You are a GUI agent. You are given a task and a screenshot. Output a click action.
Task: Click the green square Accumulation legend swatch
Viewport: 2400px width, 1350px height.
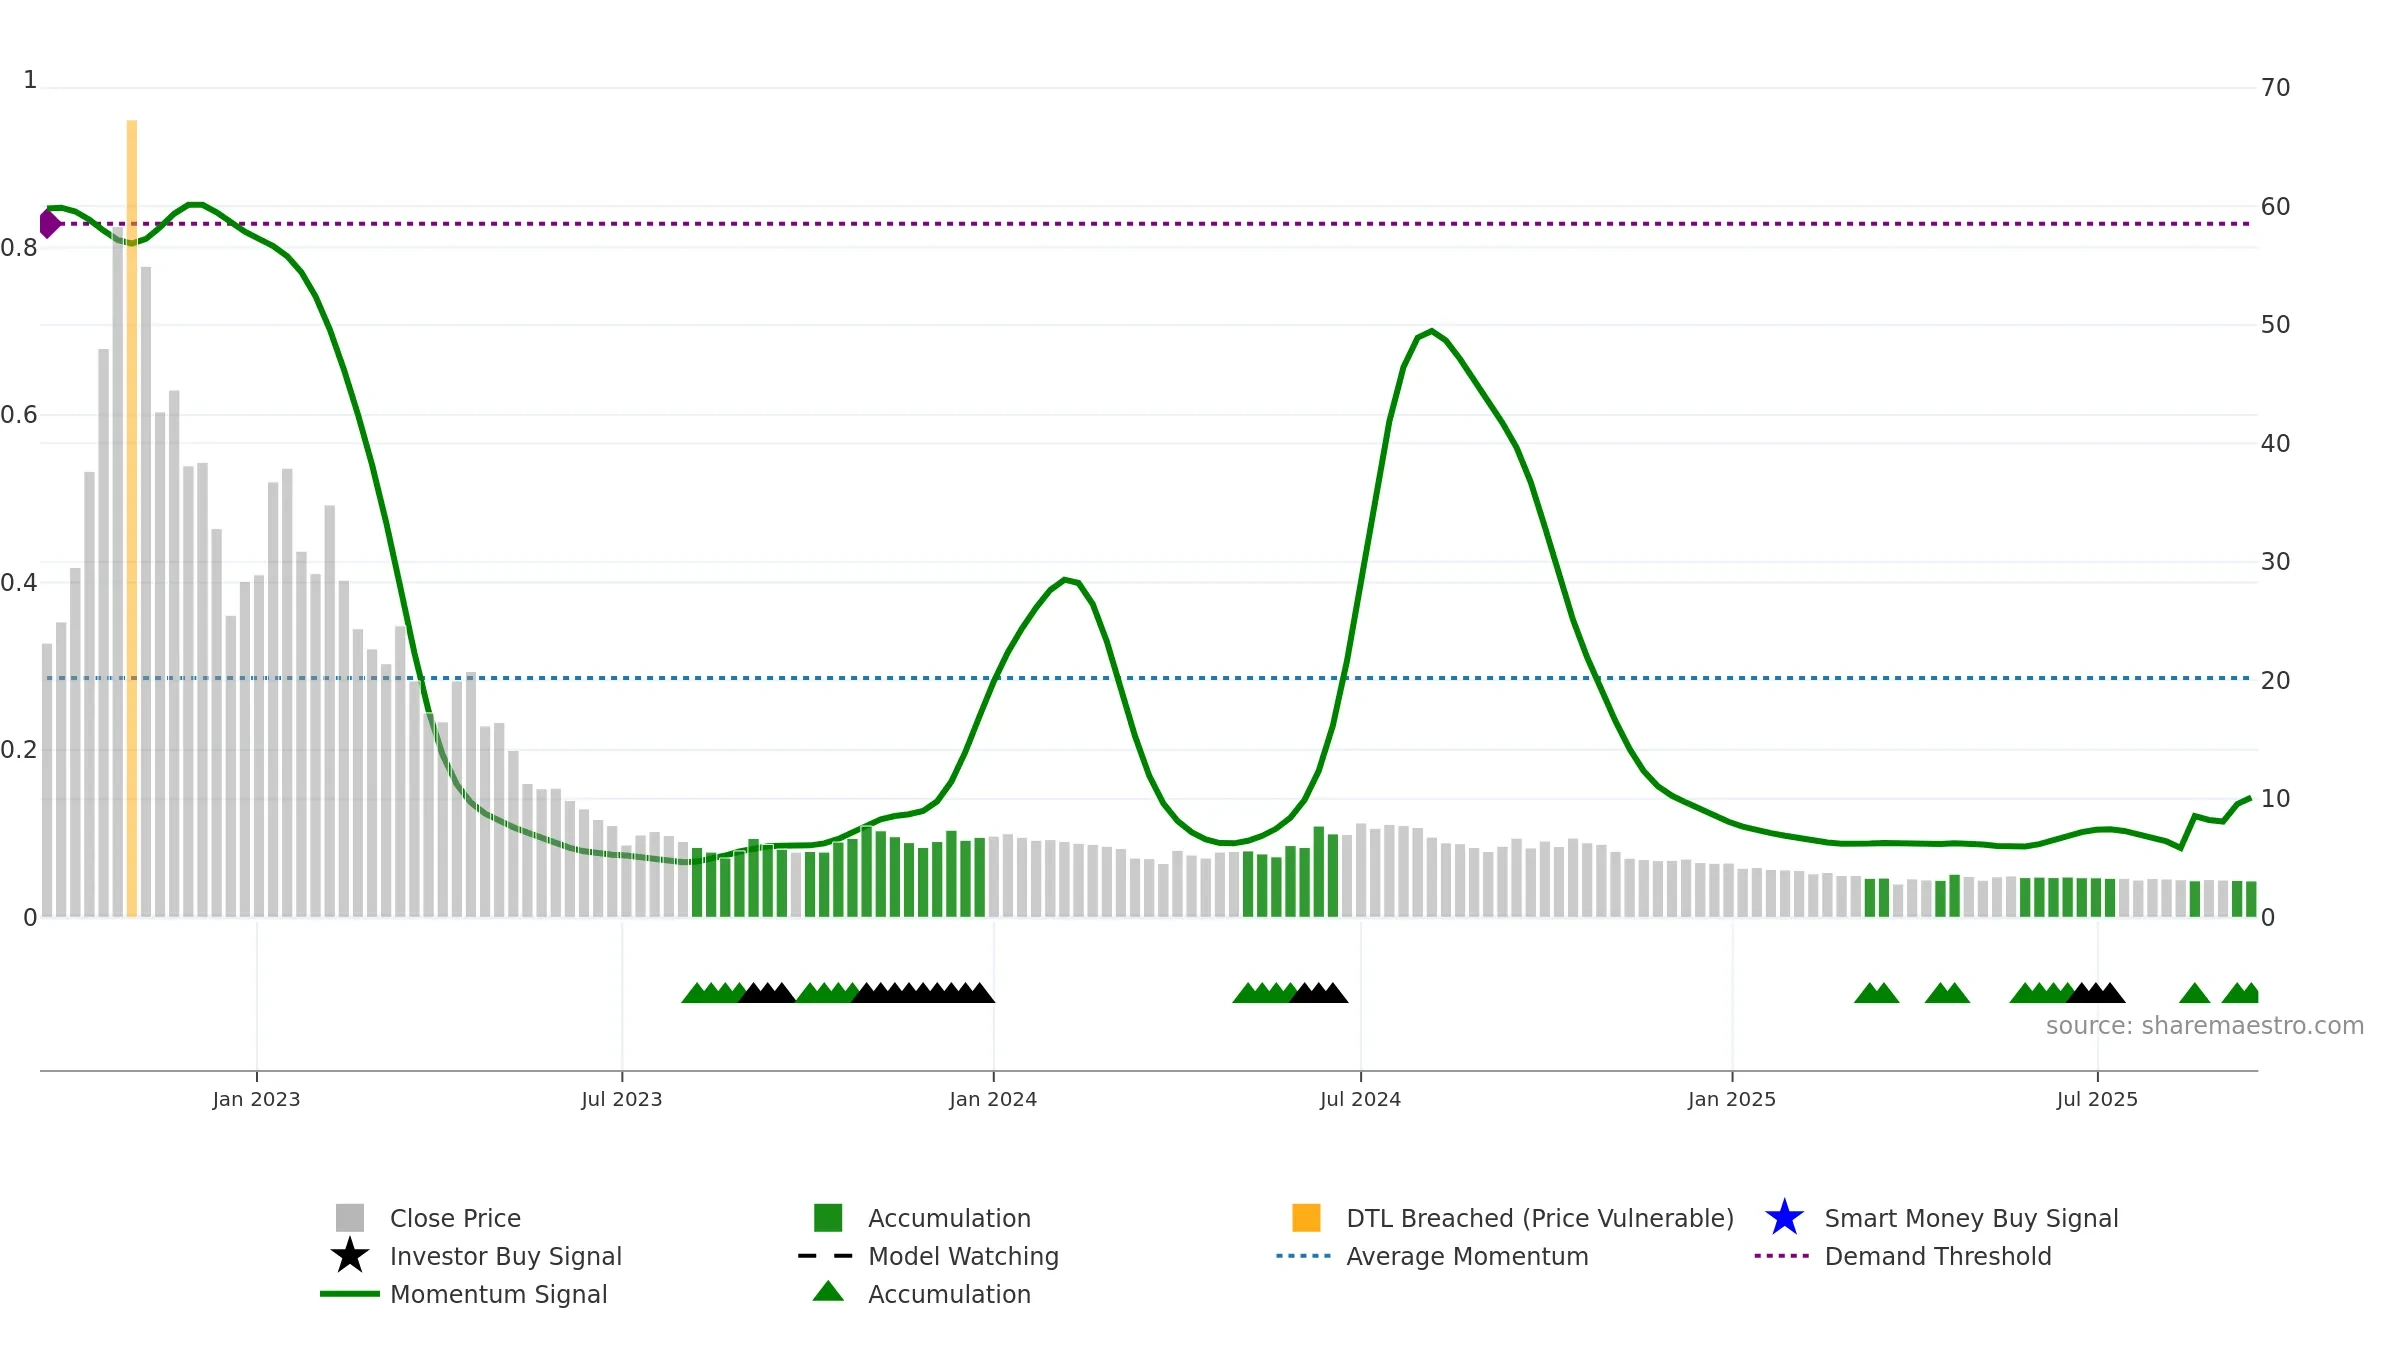pyautogui.click(x=828, y=1217)
